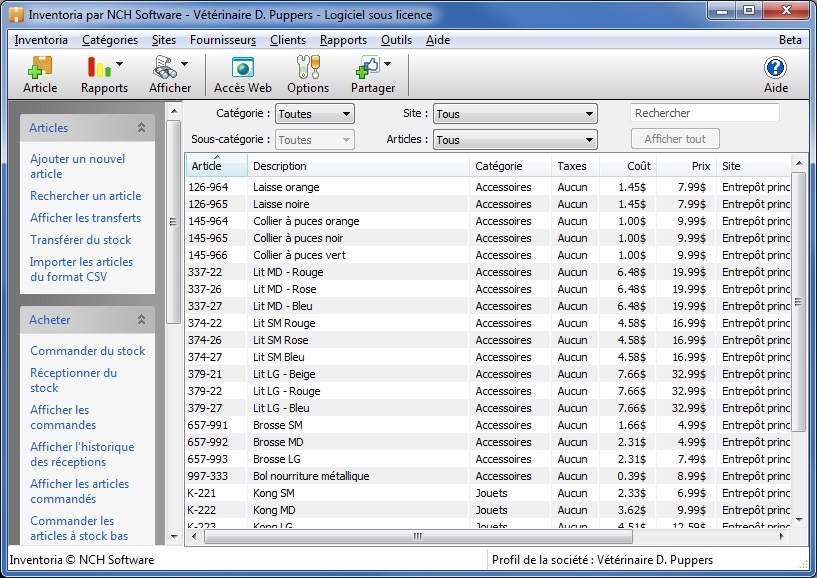The width and height of the screenshot is (817, 578).
Task: Sort by the Description column header
Action: pyautogui.click(x=358, y=166)
